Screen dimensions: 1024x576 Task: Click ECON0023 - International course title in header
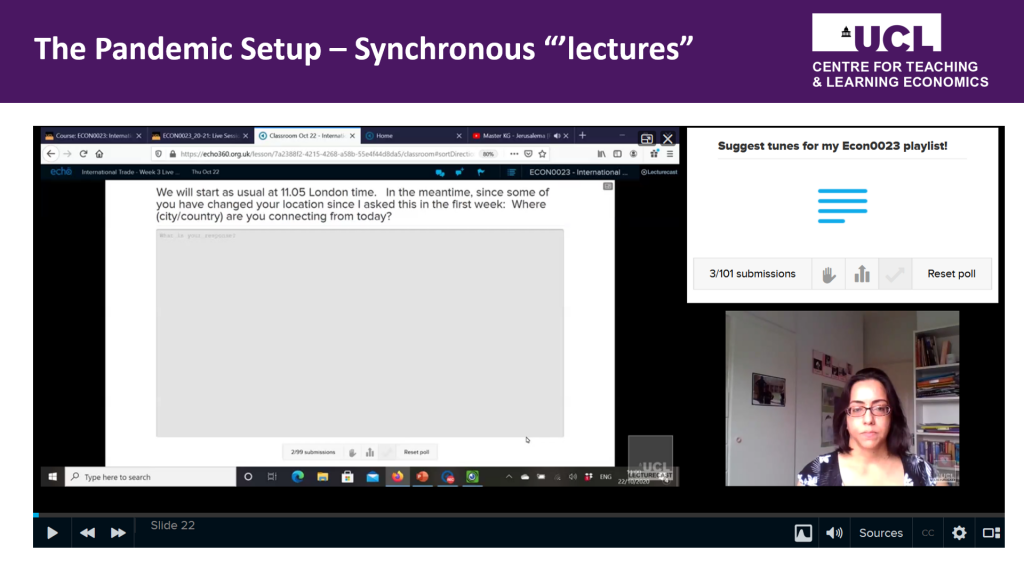click(579, 172)
